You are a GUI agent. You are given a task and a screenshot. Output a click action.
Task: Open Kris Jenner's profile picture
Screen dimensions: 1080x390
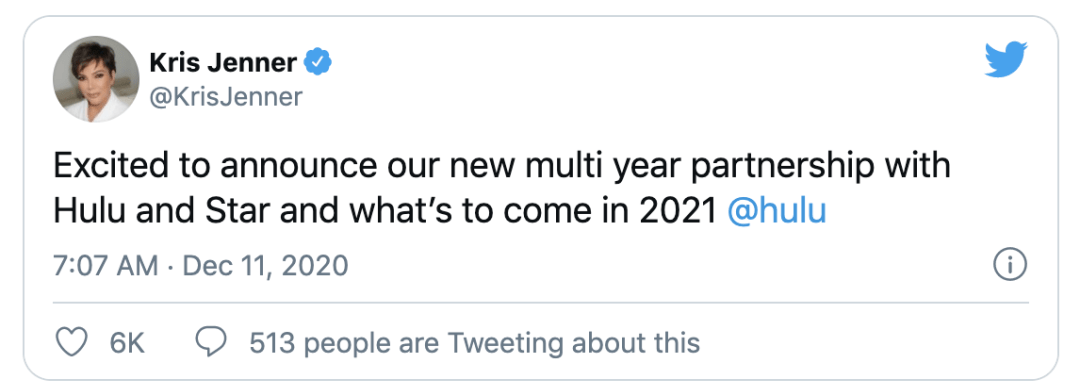pos(96,79)
